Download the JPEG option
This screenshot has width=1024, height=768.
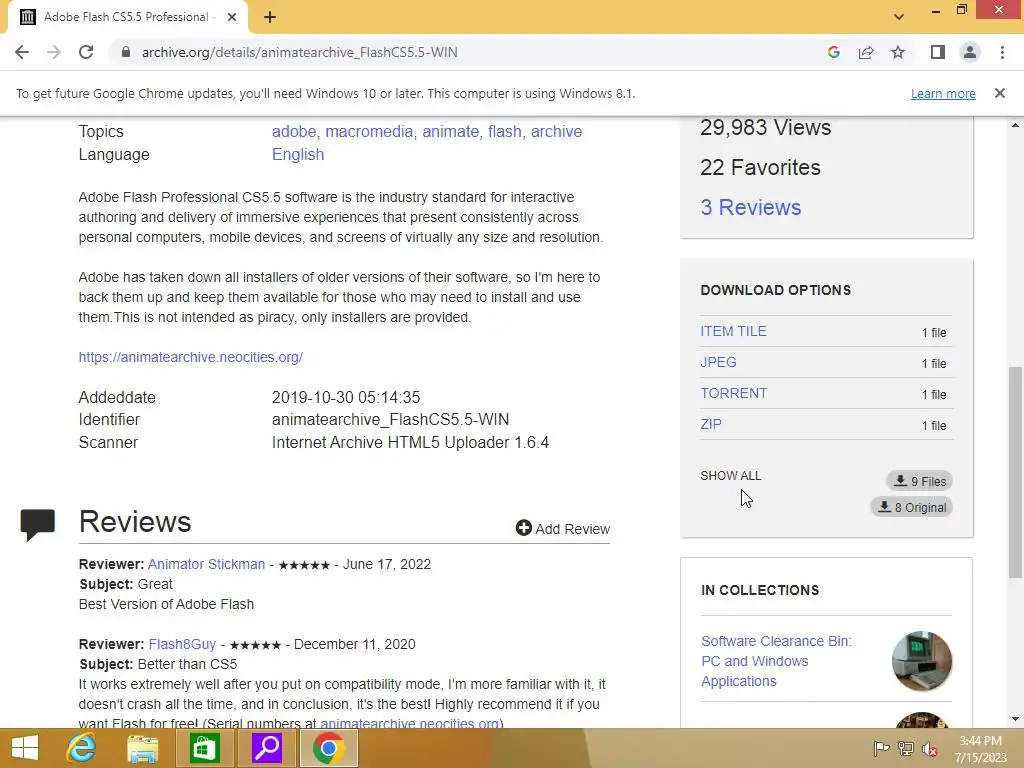coord(718,362)
